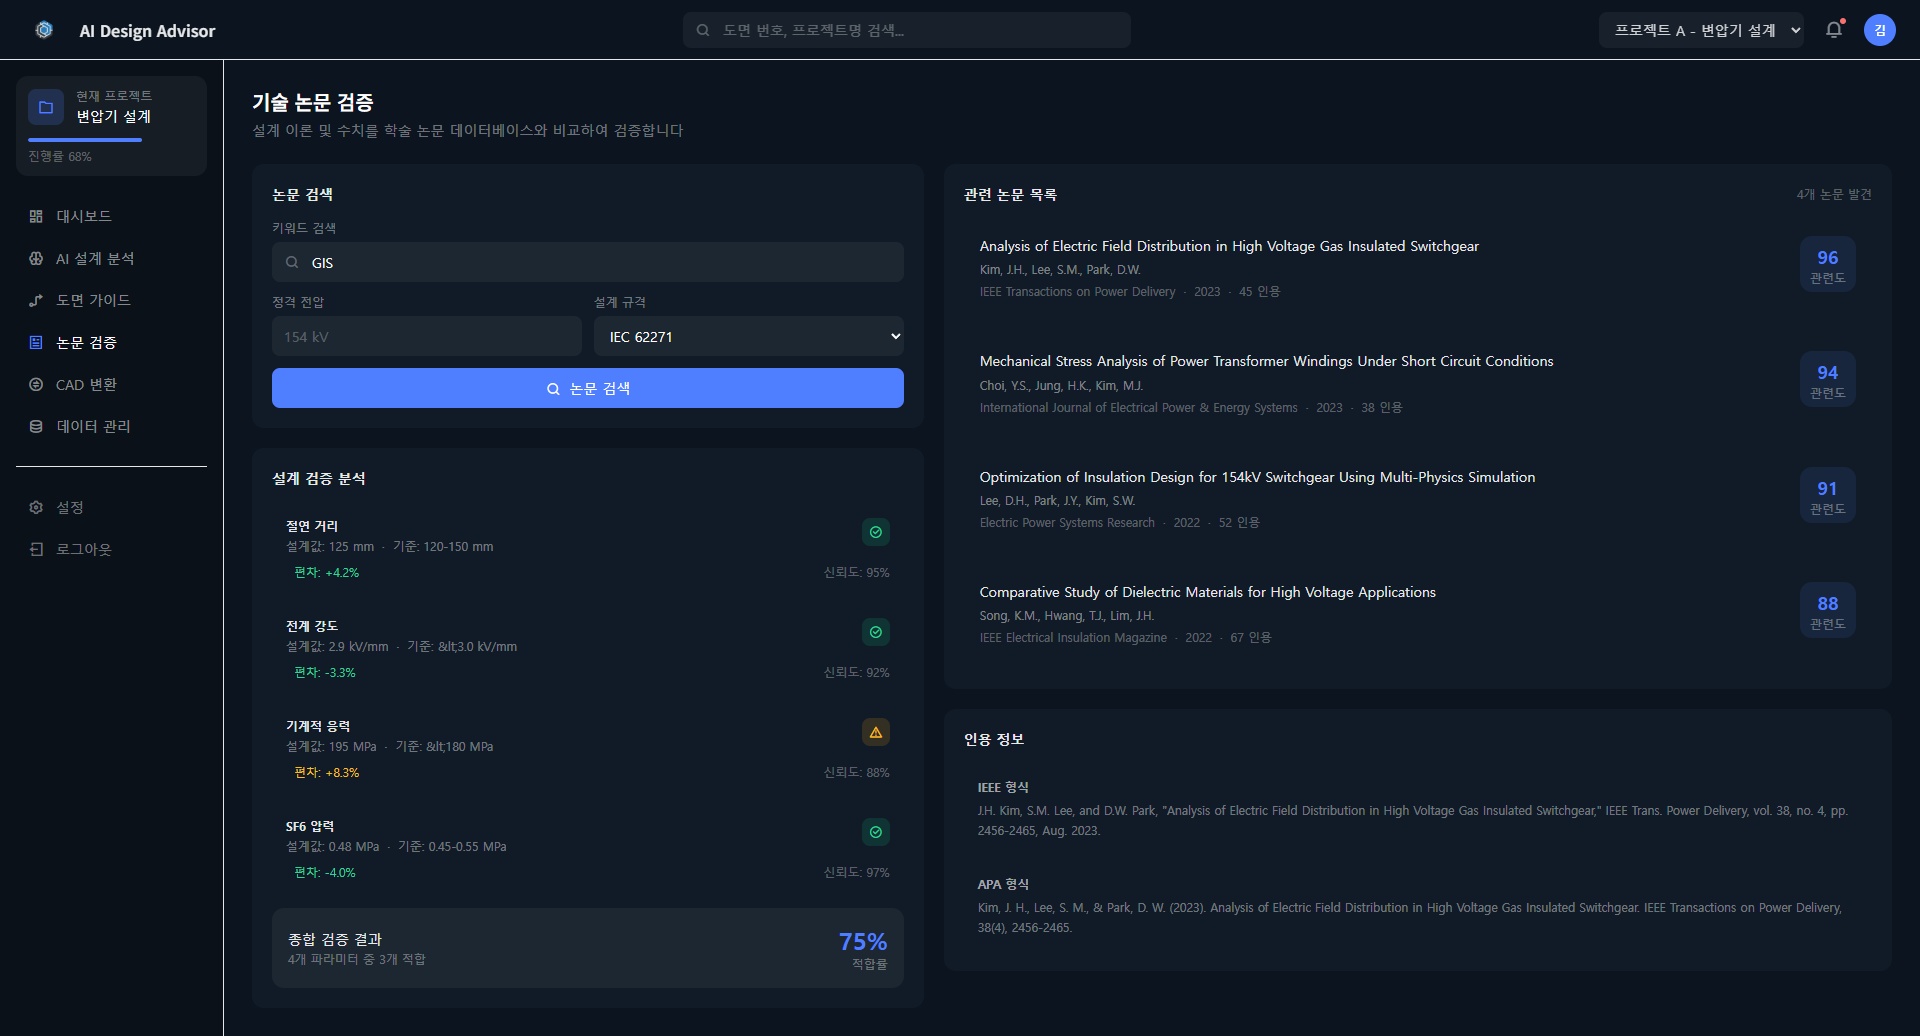Click the blue 논문 검색 button

[588, 388]
